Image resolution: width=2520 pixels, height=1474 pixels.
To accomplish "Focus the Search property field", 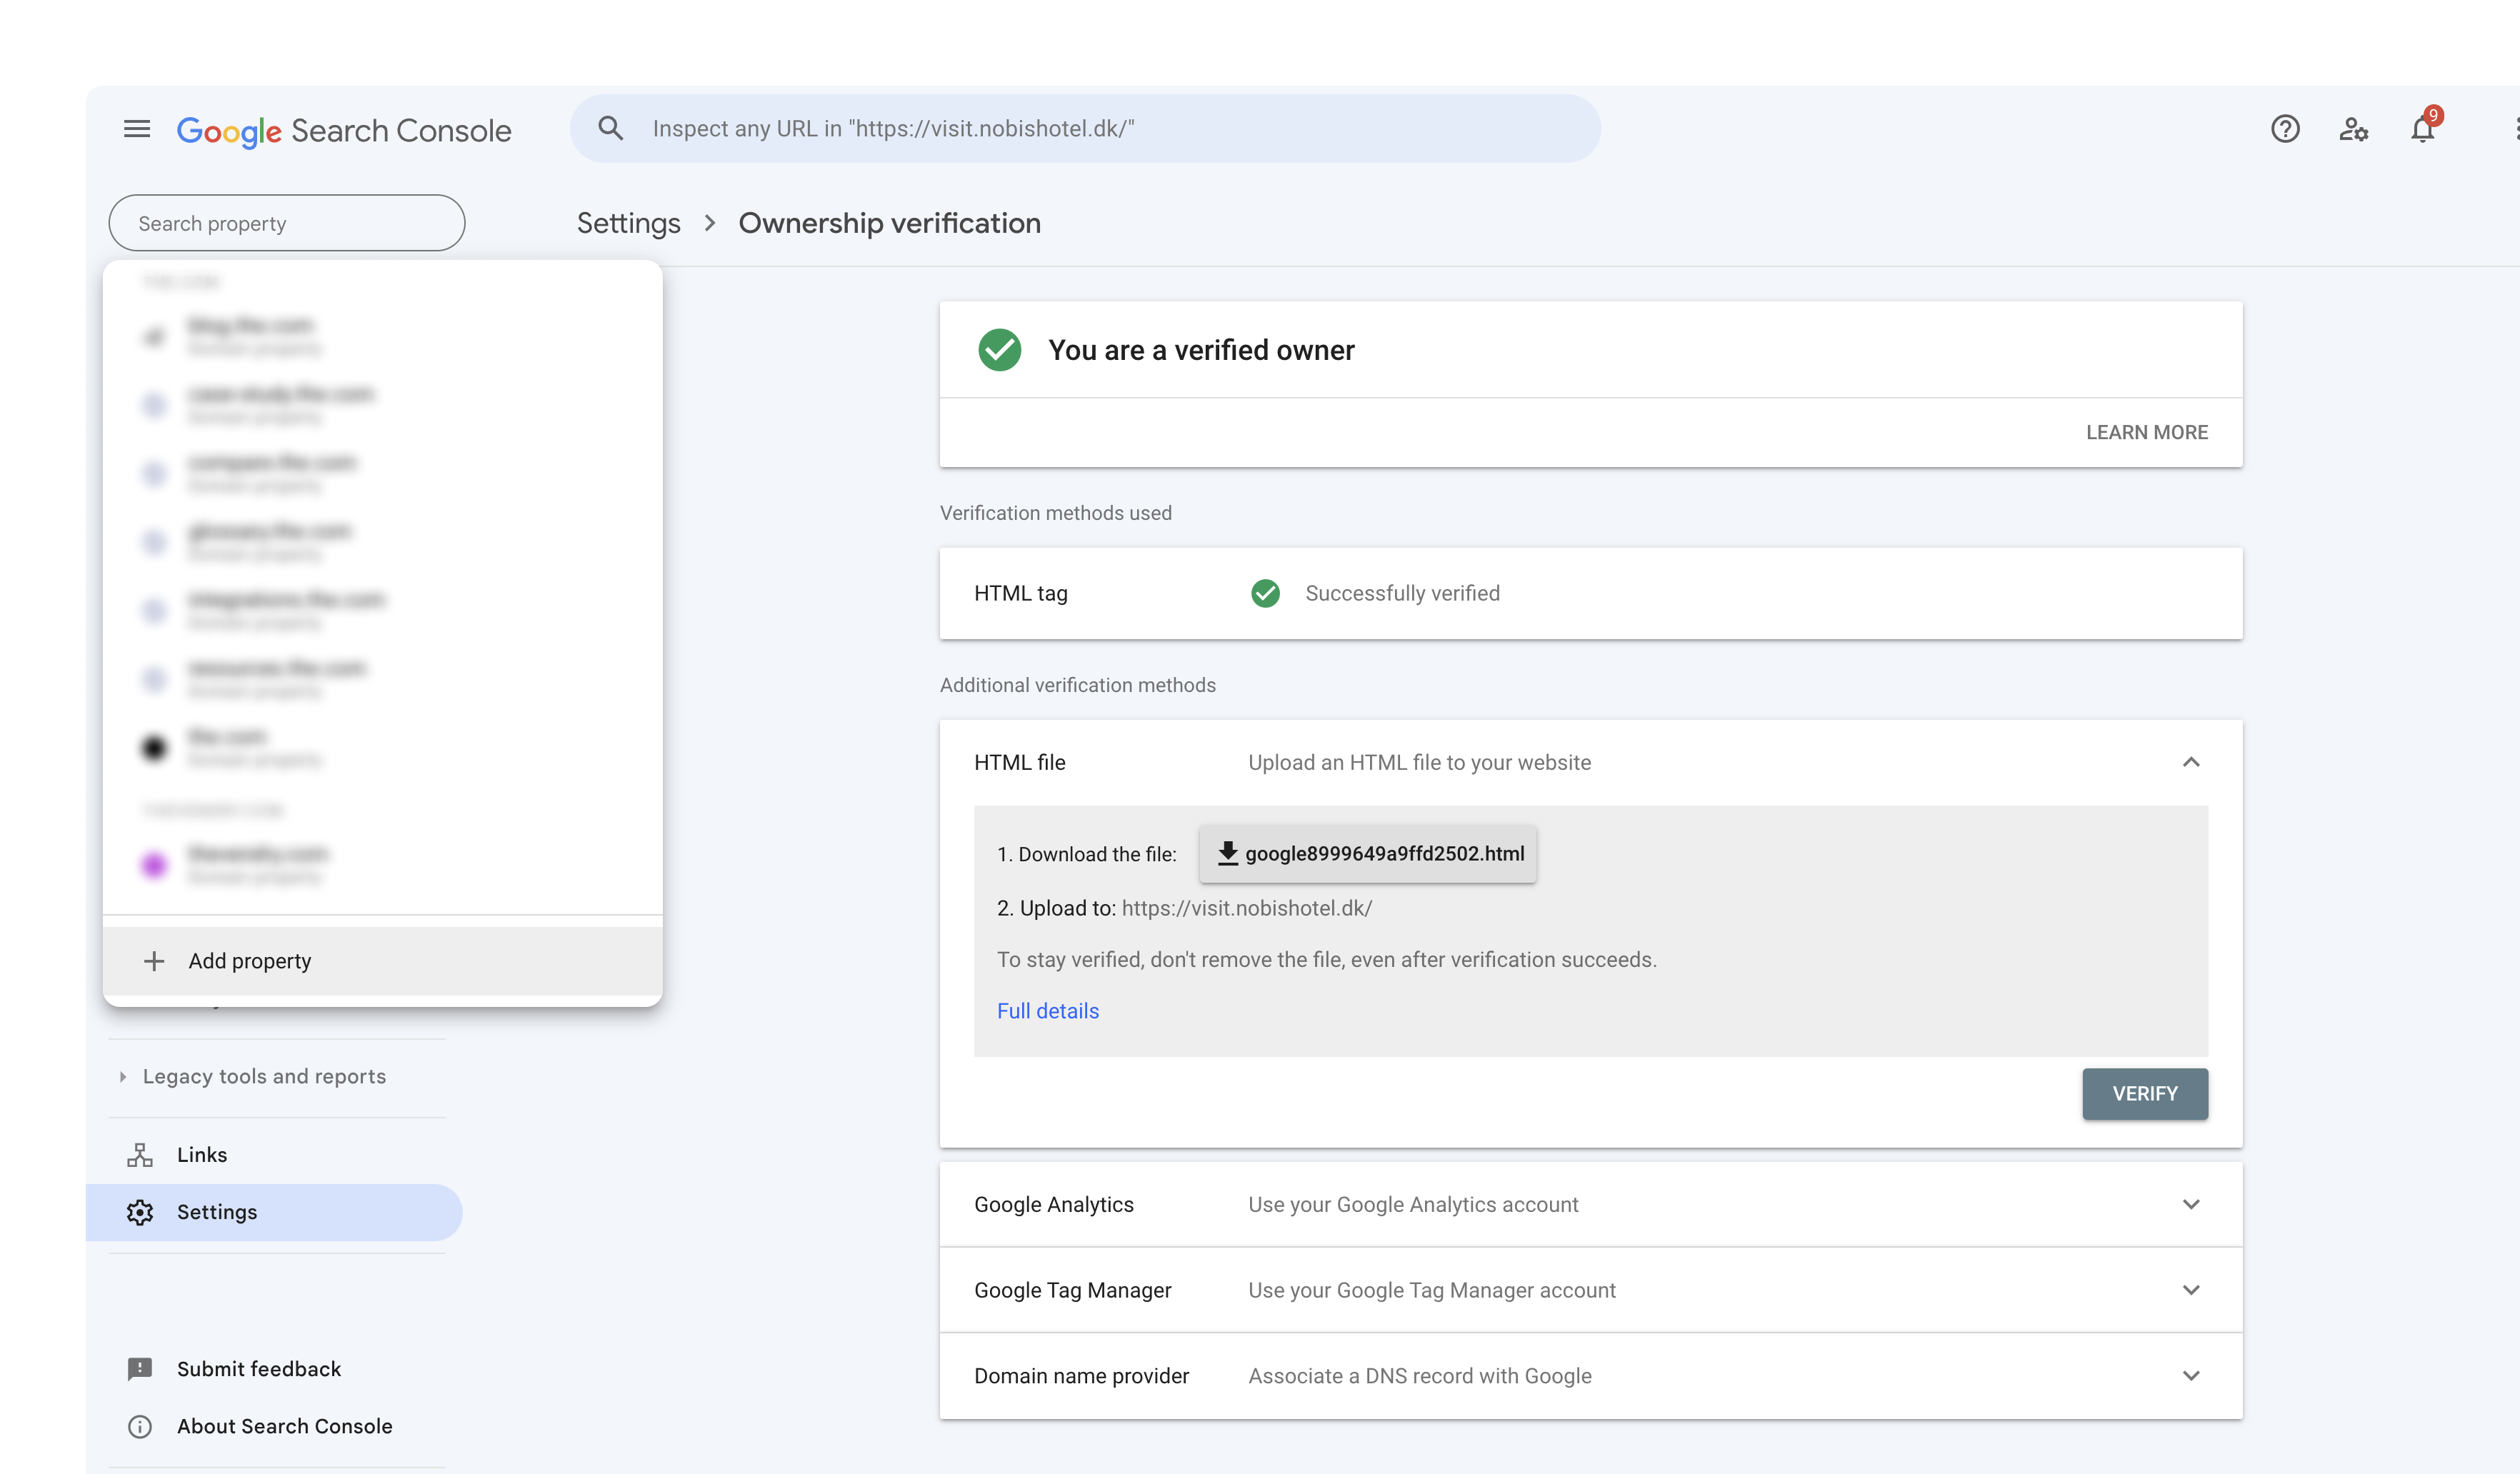I will click(287, 223).
